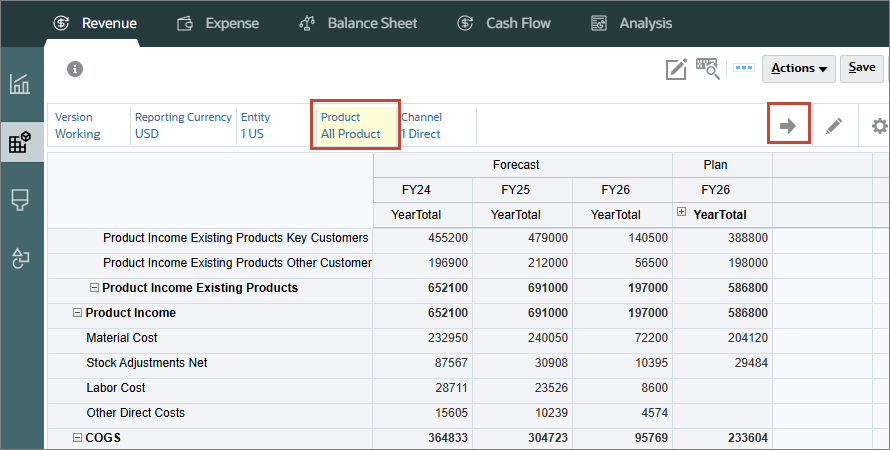Image resolution: width=890 pixels, height=450 pixels.
Task: Expand the Plan FY26 YearTotal column
Action: pos(682,212)
